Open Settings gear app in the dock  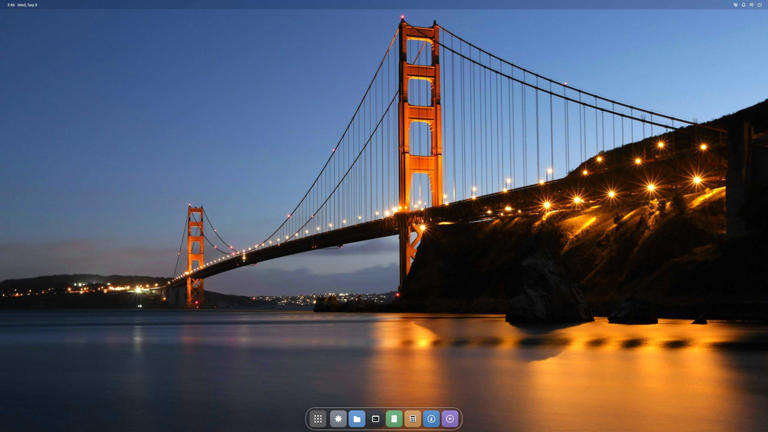(x=338, y=419)
